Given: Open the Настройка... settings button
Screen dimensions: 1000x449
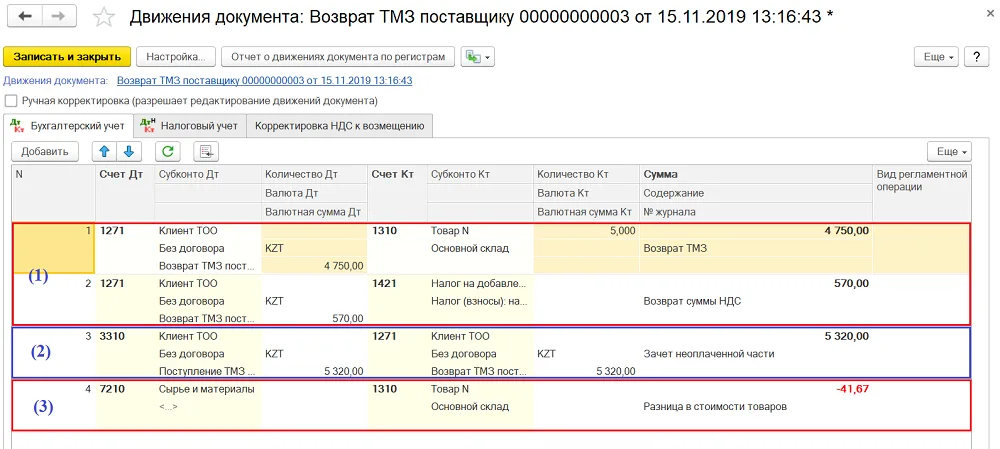Looking at the screenshot, I should tap(176, 57).
